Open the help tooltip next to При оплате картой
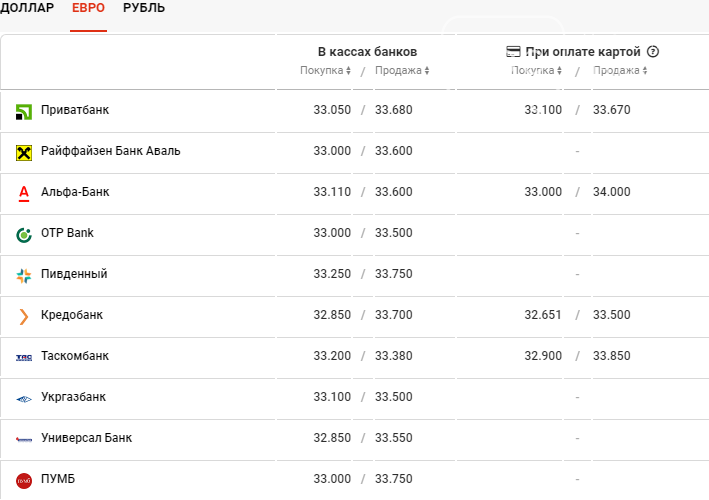The image size is (709, 500). [x=652, y=52]
